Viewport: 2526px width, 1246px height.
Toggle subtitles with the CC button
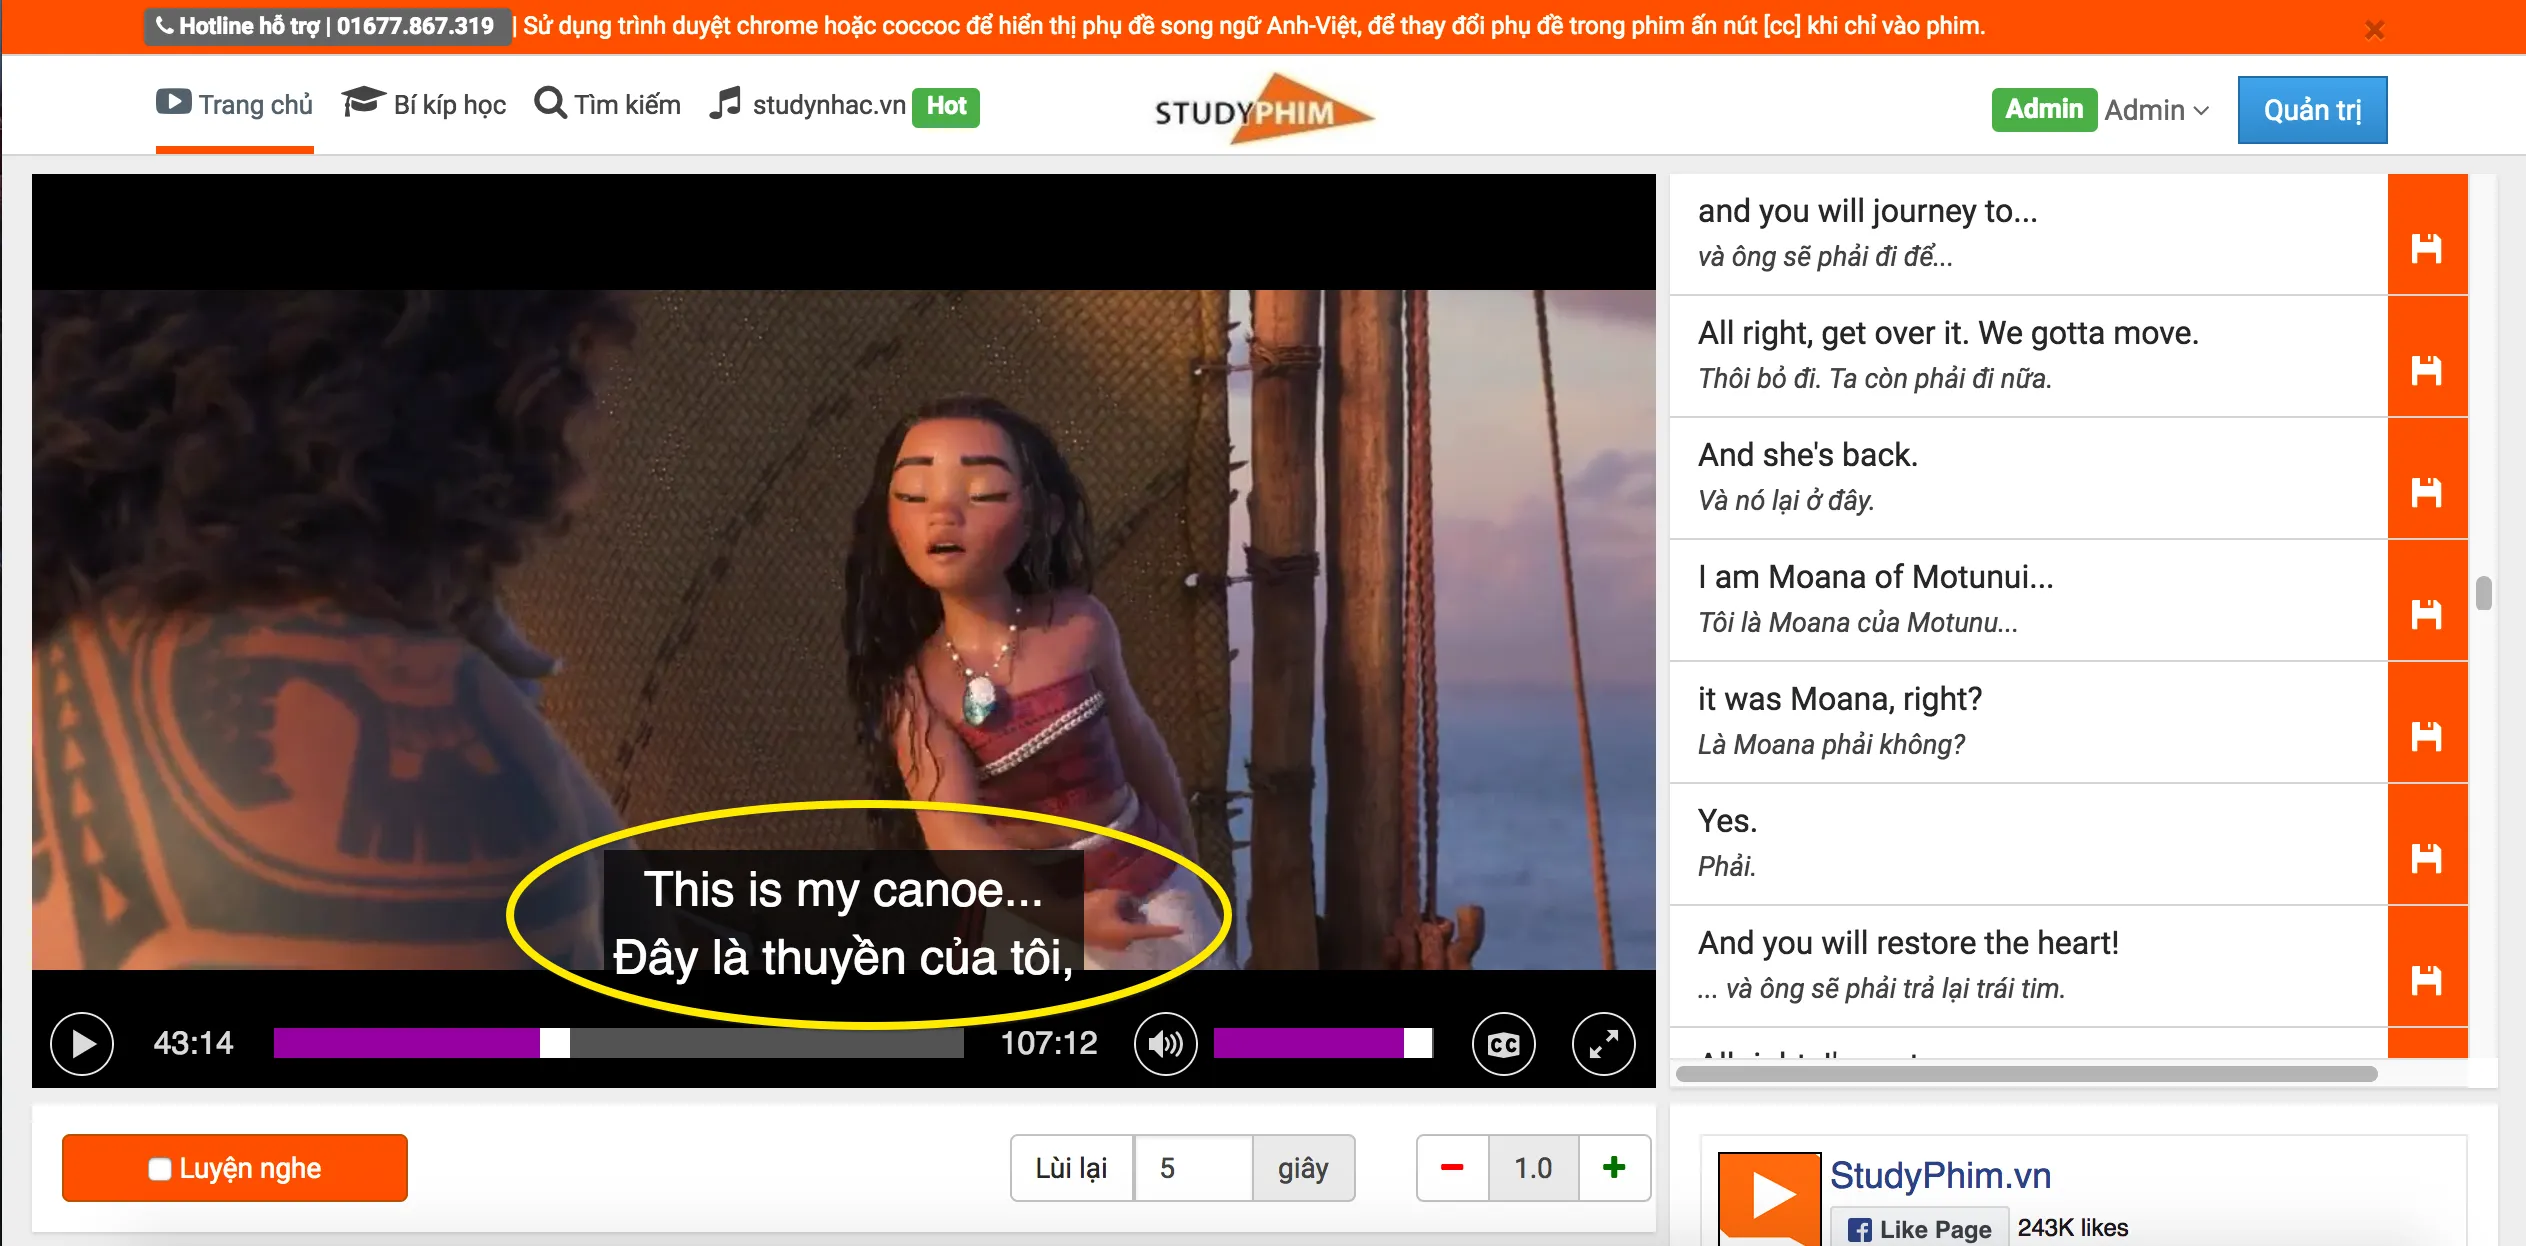[1503, 1043]
